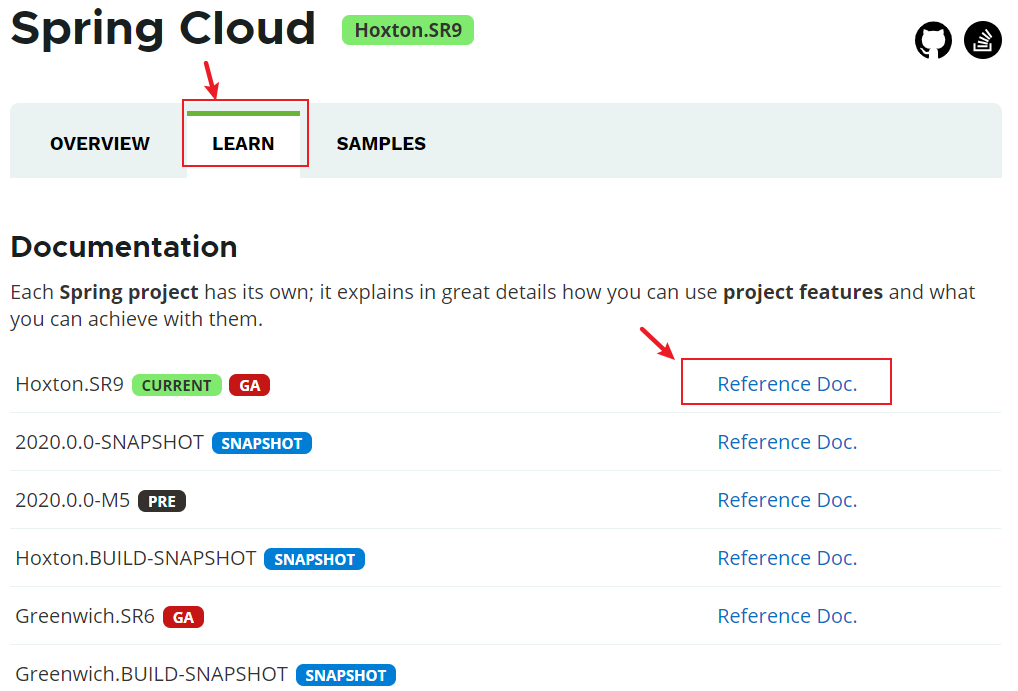The height and width of the screenshot is (691, 1018).
Task: Open the Stack Overflow icon link
Action: 982,40
